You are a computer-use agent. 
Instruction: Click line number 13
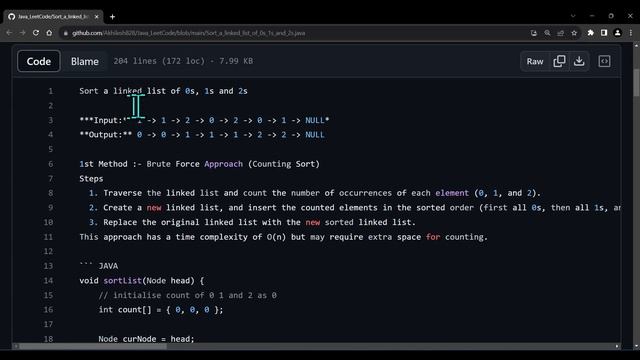(48, 266)
